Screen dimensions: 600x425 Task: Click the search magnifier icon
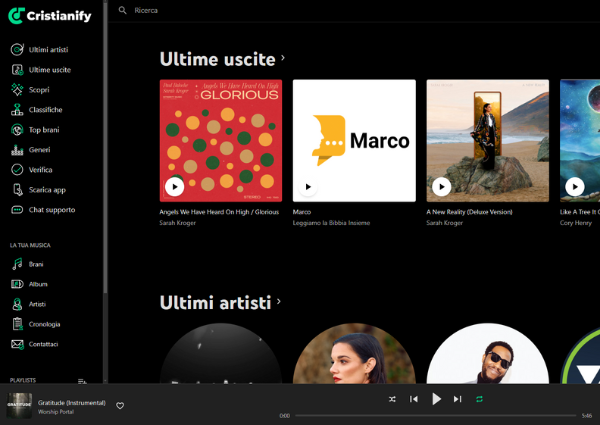click(x=122, y=10)
